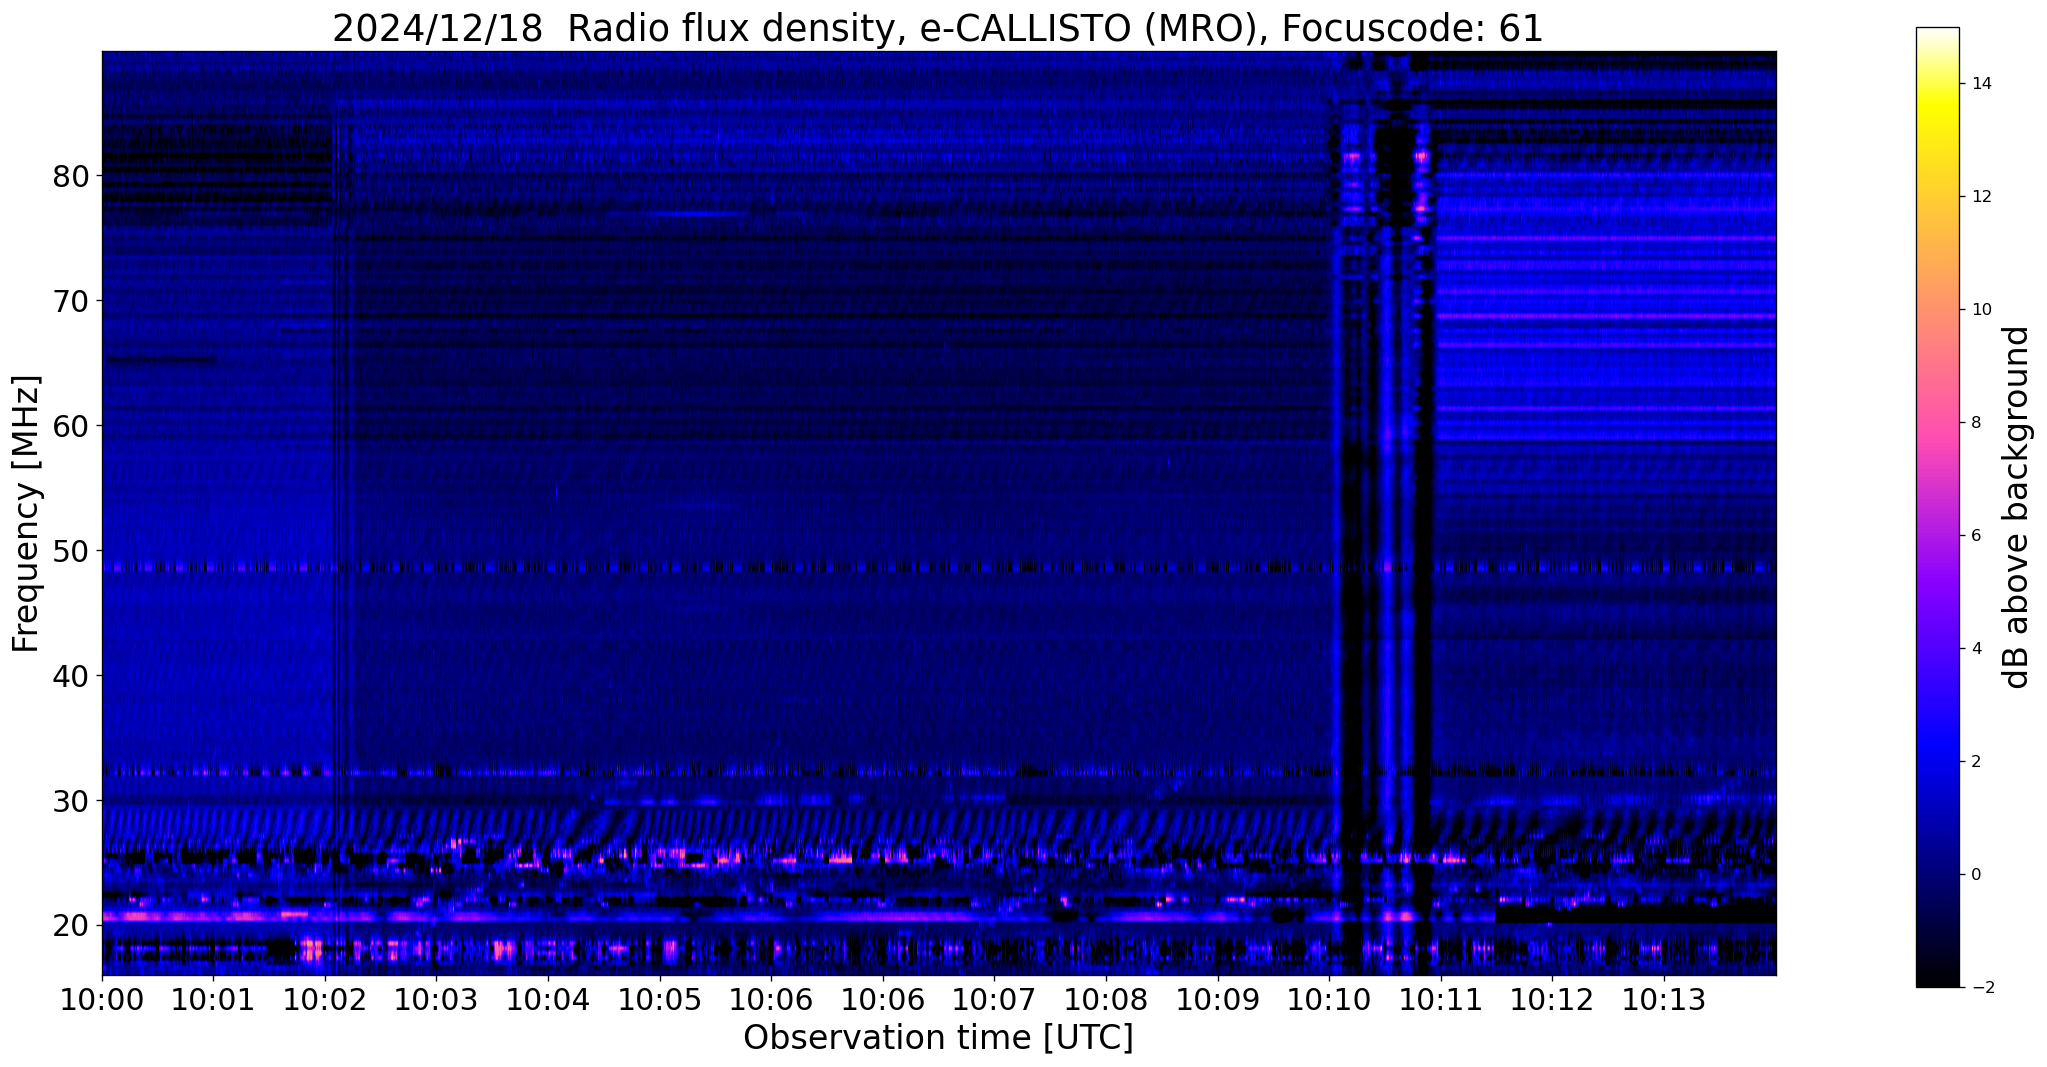Click the x-axis tick label 10:12
Image resolution: width=2047 pixels, height=1067 pixels.
(x=1553, y=1000)
